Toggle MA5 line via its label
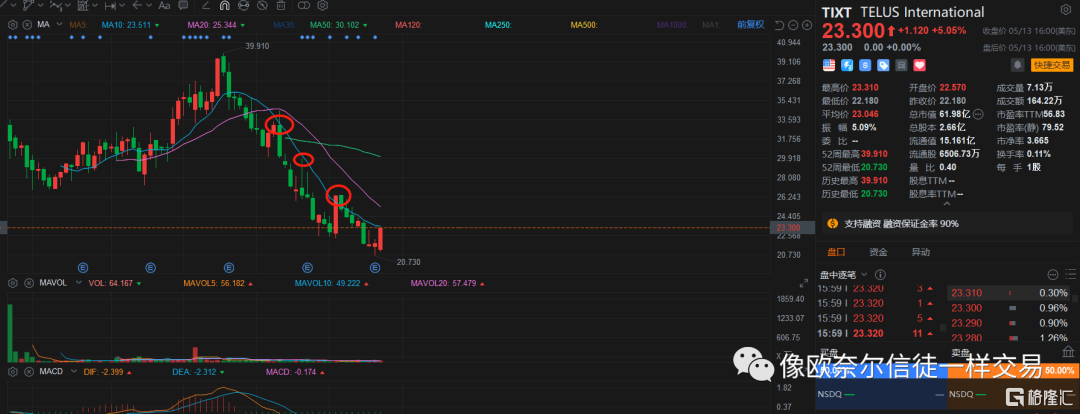Screen dimensions: 1080x414 (x=79, y=25)
